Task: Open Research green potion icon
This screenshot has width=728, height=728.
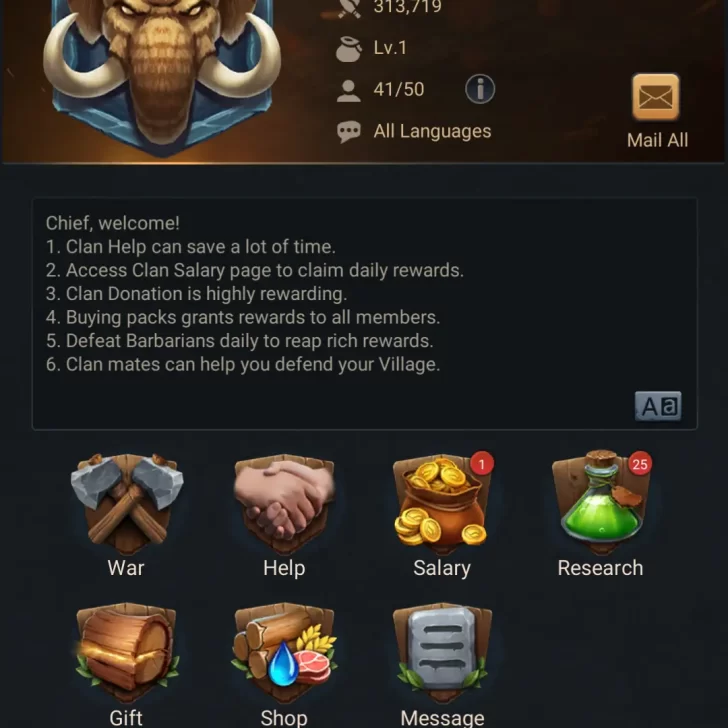Action: coord(601,502)
